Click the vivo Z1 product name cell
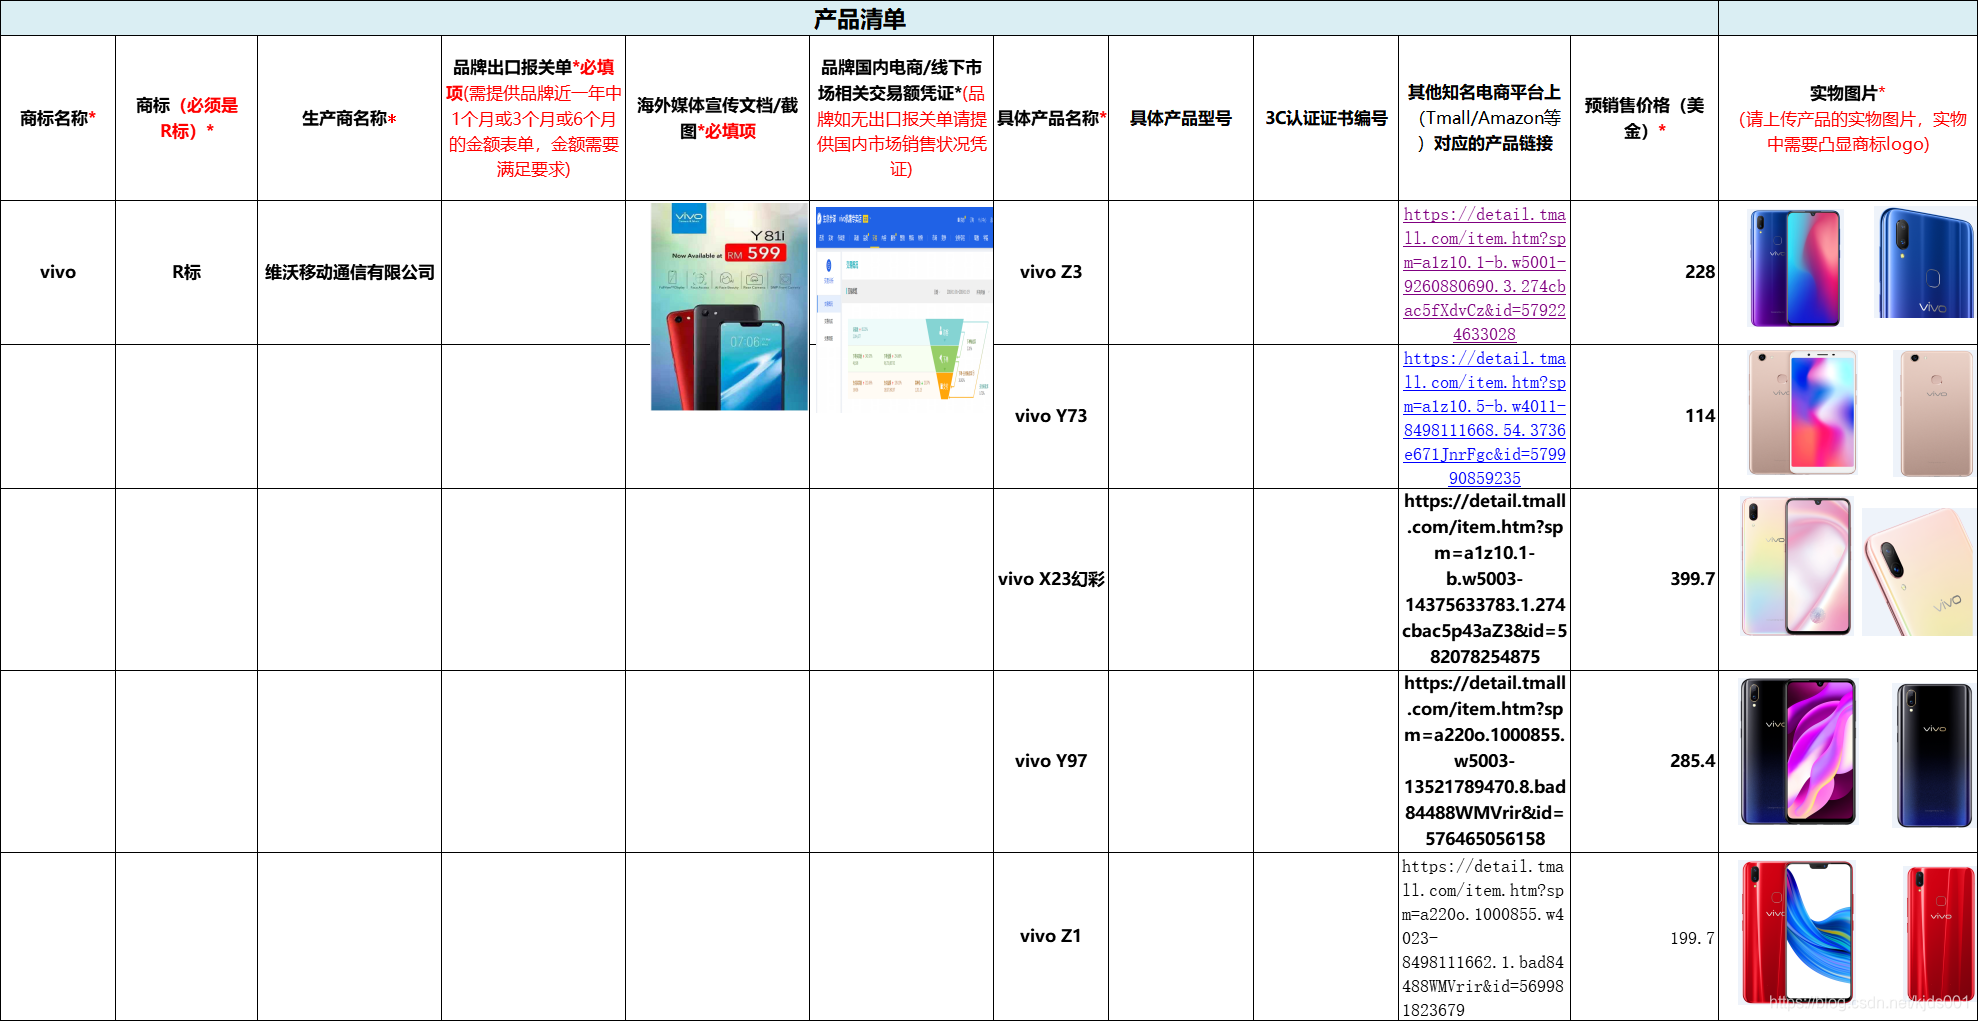 coord(1051,936)
